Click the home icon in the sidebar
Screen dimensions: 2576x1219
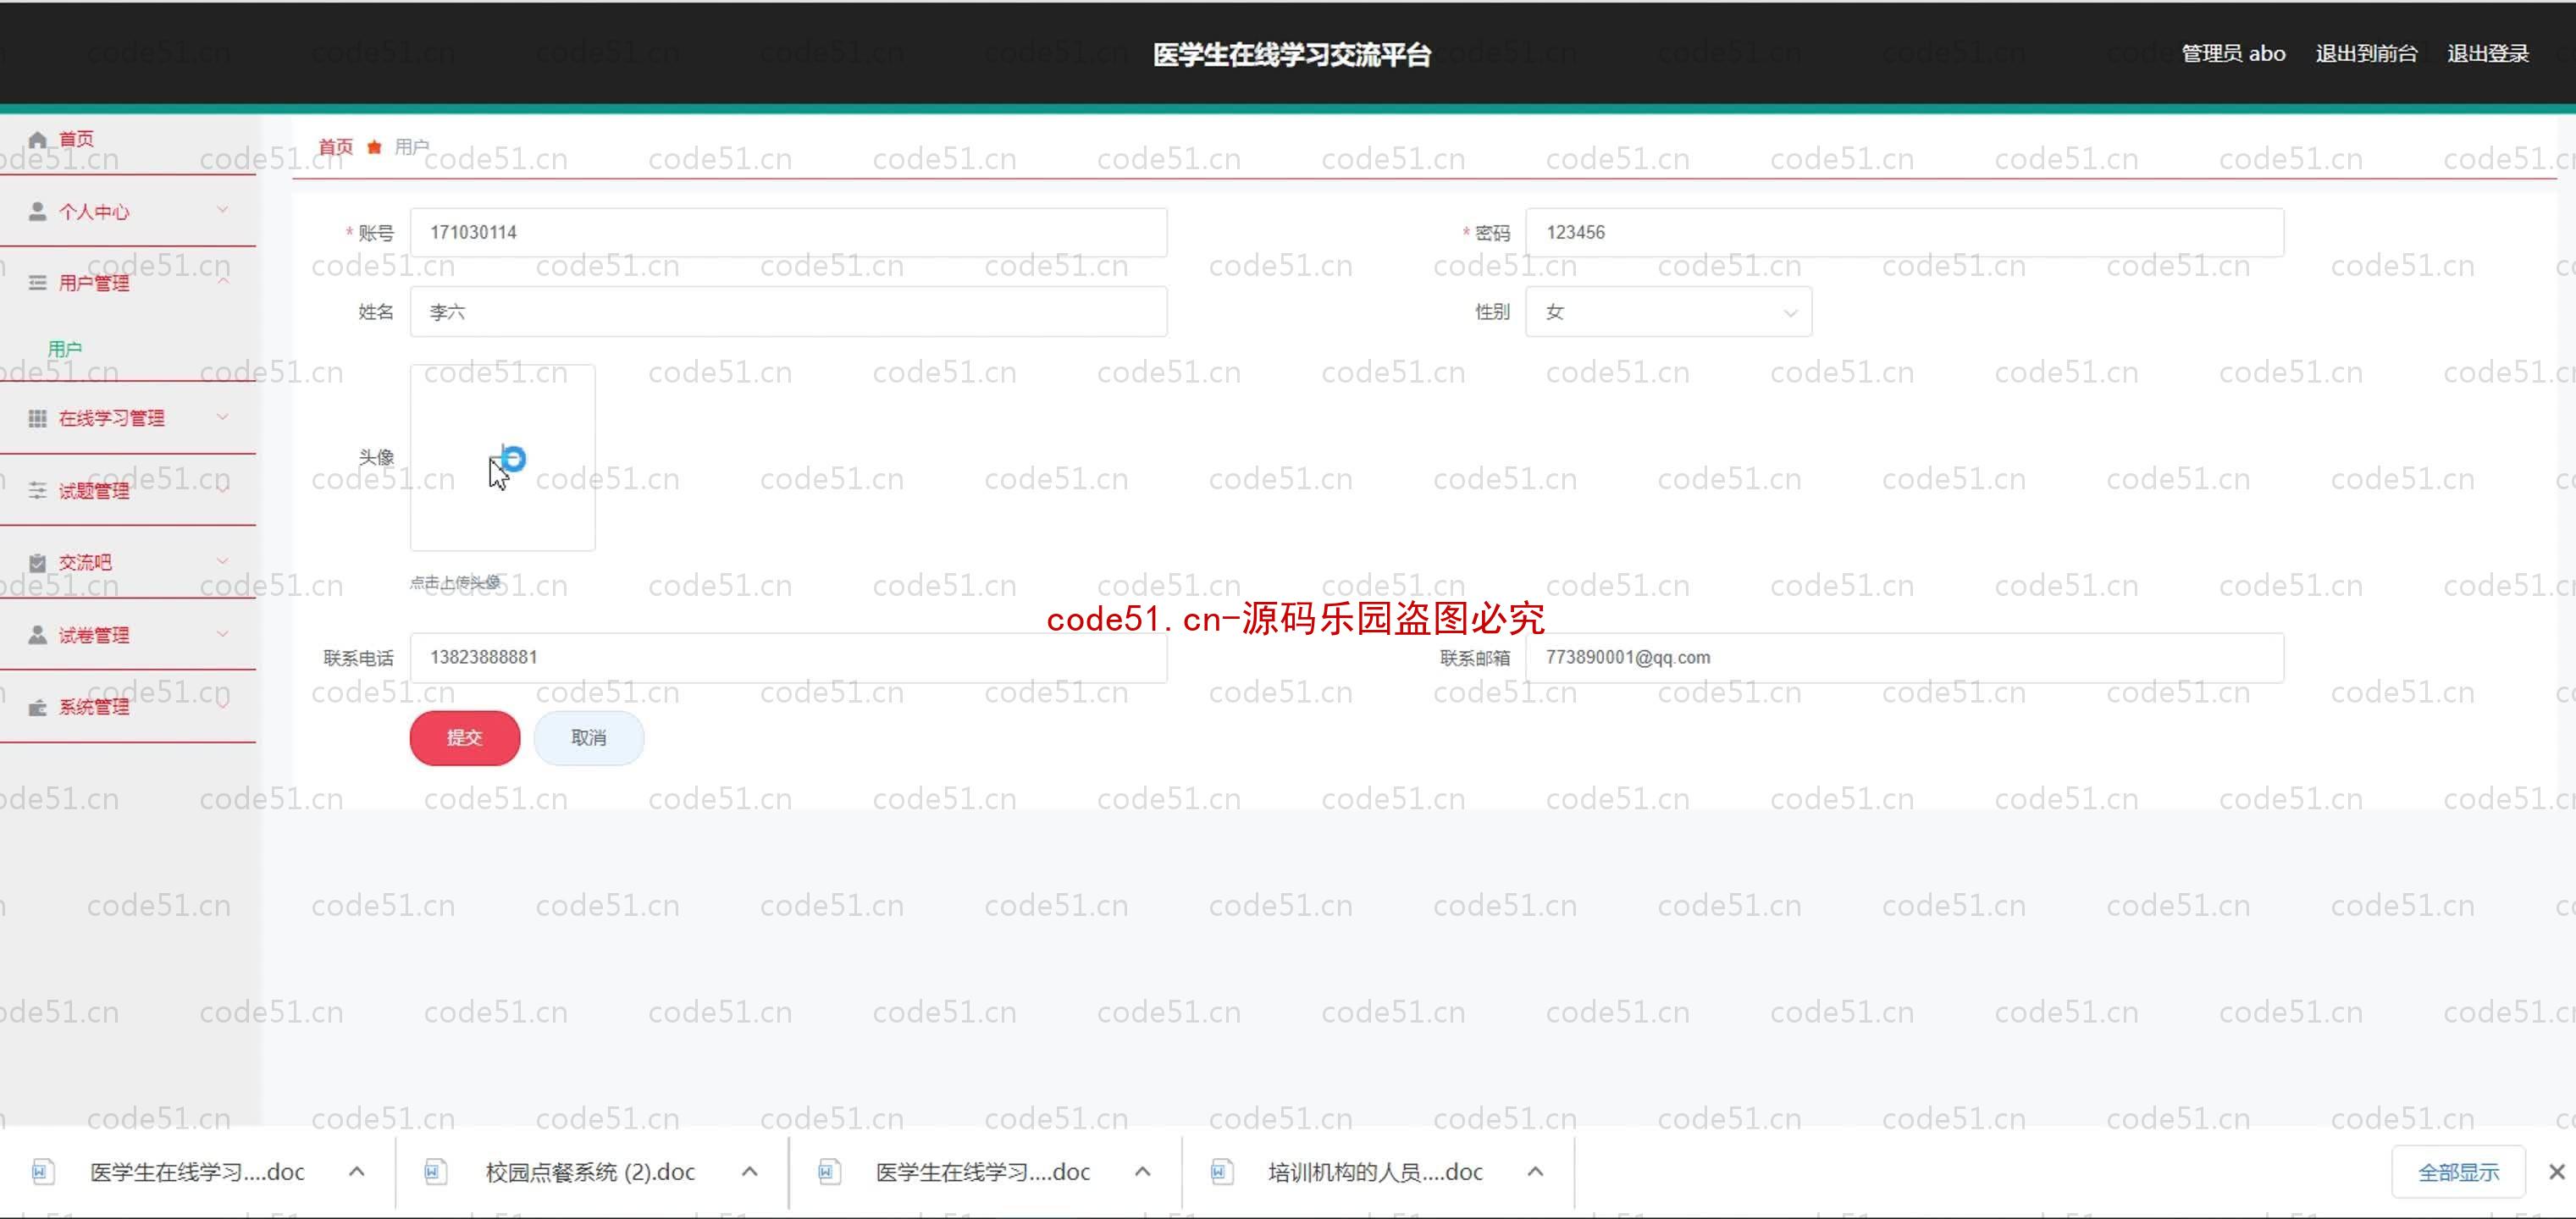coord(38,139)
